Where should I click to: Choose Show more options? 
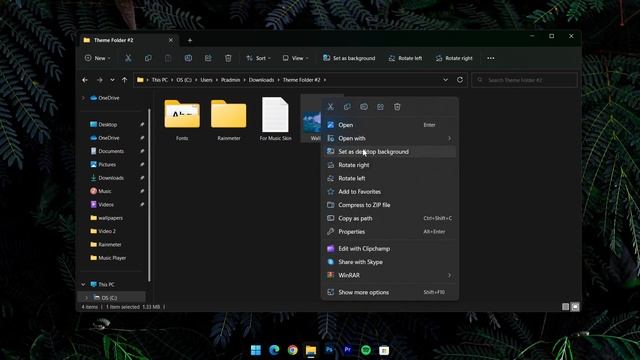390,292
